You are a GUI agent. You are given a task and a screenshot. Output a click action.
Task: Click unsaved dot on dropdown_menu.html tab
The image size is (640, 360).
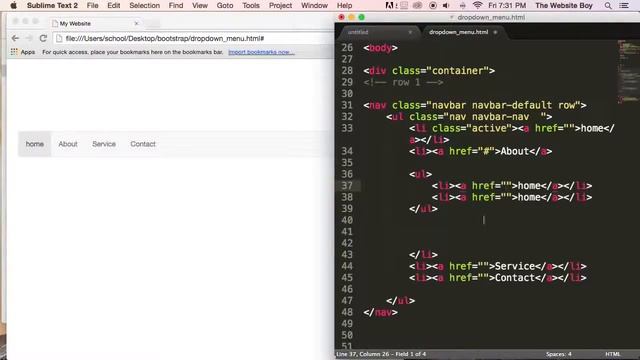point(496,32)
